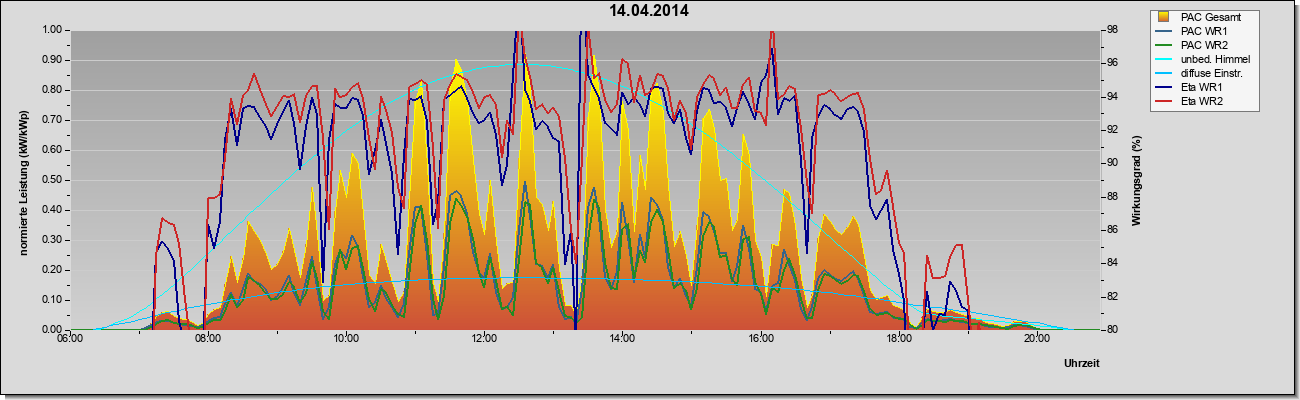Click the chart title 14.04.2014
The height and width of the screenshot is (400, 1300).
click(650, 11)
